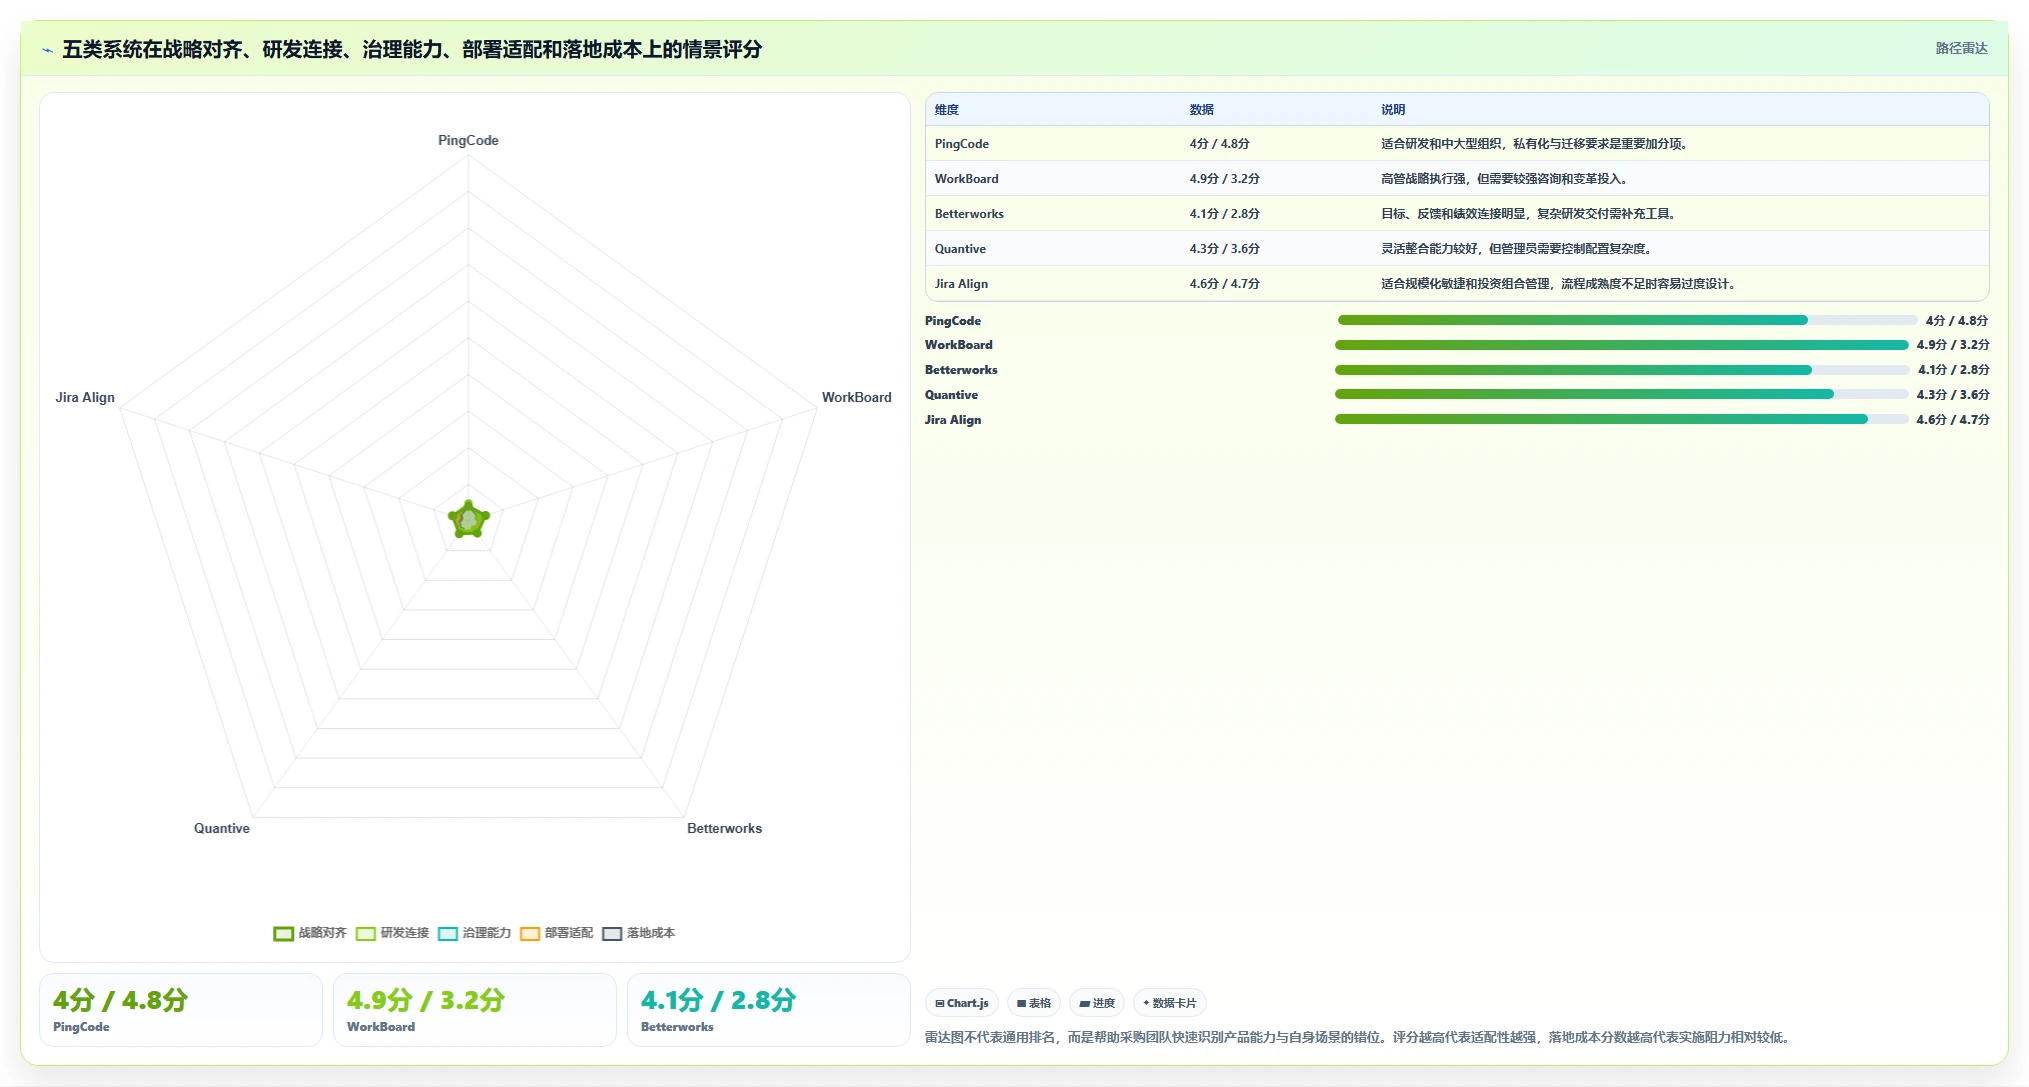Select the PingCode row in the table
The height and width of the screenshot is (1087, 2029).
click(1457, 144)
